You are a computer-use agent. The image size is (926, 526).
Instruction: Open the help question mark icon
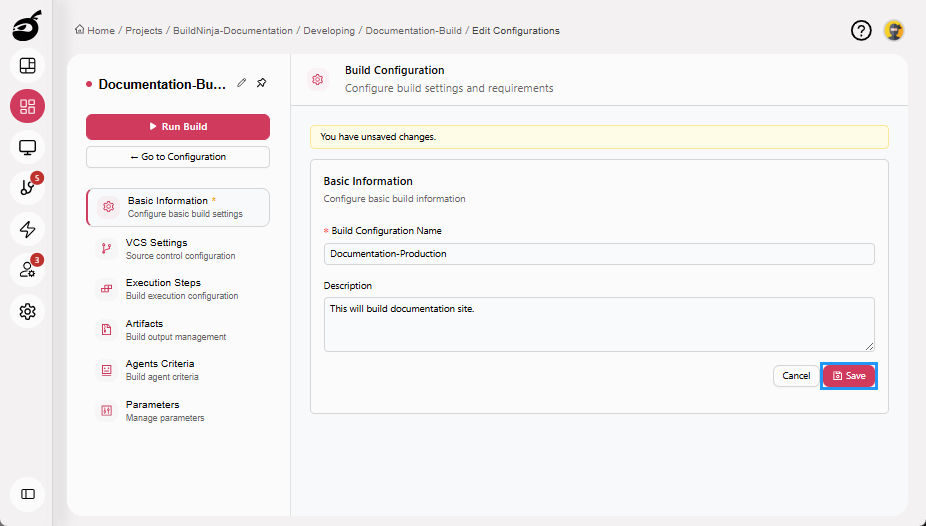[861, 30]
